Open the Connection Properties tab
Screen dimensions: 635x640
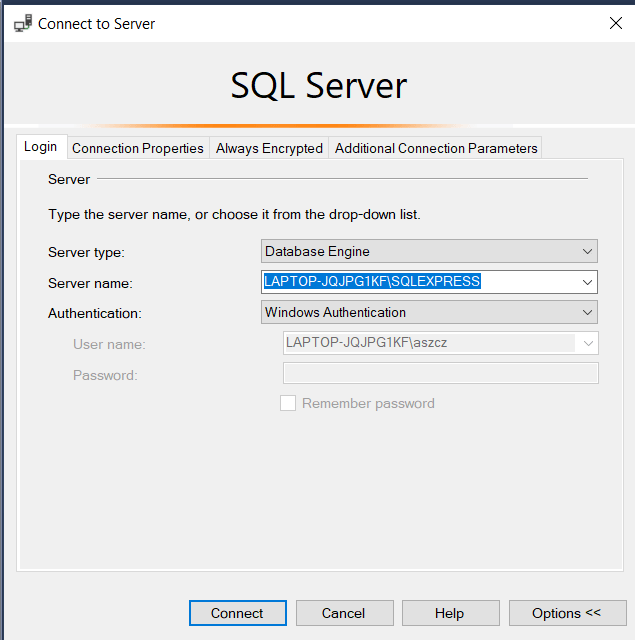point(138,148)
